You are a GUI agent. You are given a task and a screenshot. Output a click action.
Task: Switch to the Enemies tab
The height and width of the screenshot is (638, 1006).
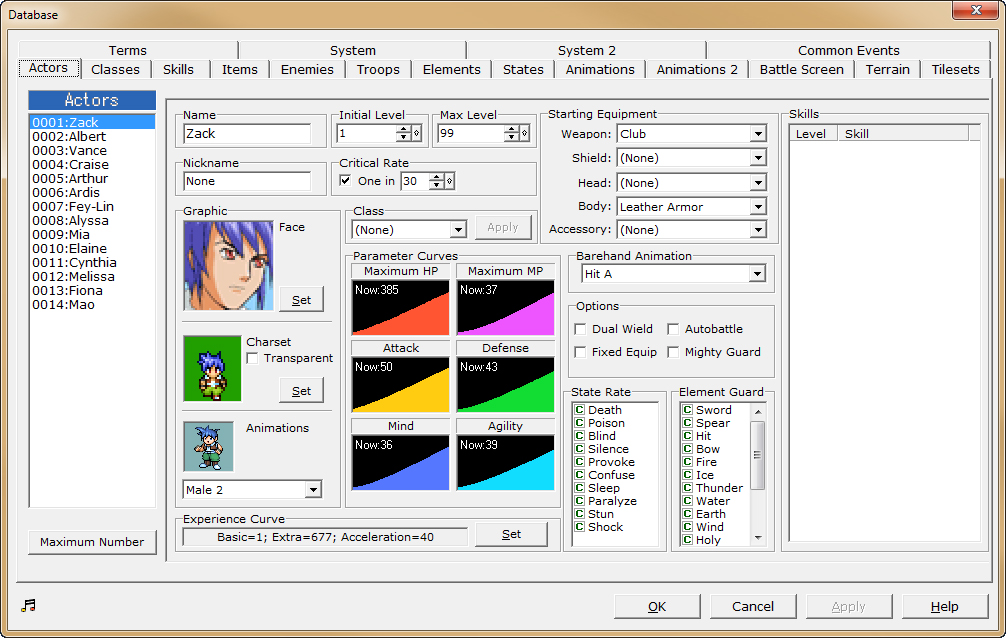[307, 69]
